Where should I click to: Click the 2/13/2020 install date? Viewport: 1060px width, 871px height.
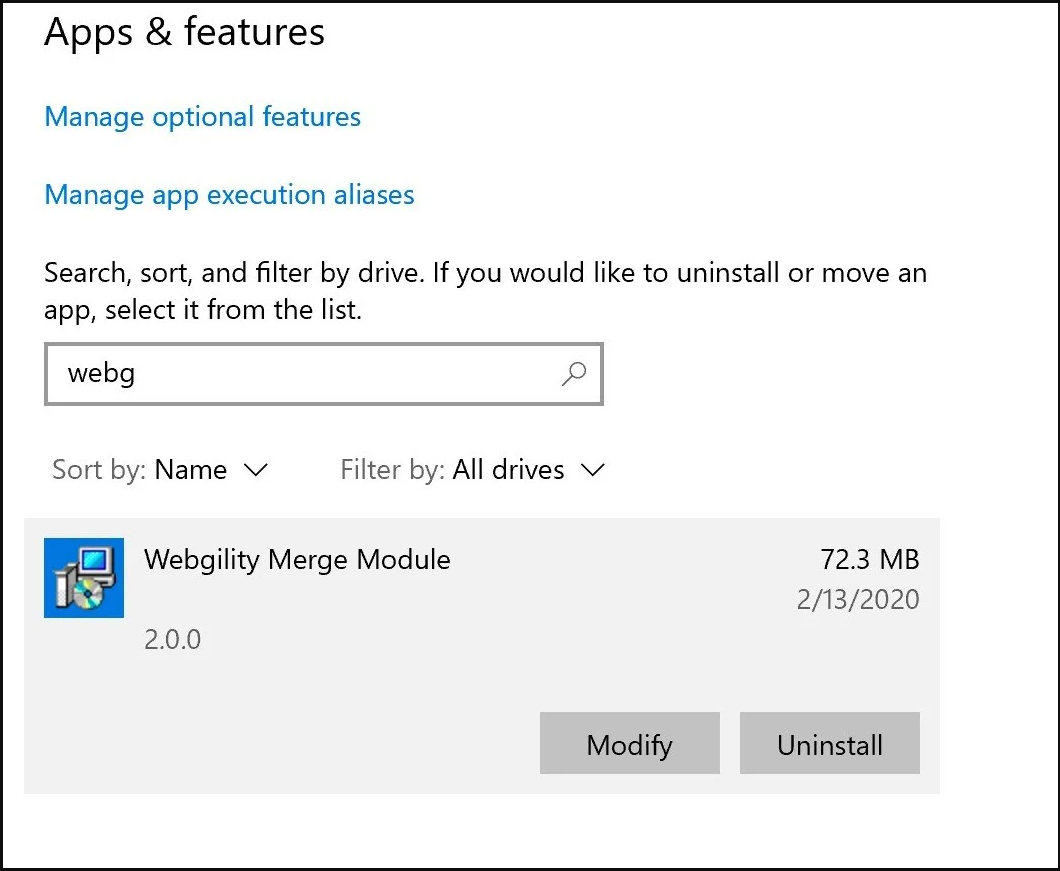(x=858, y=599)
